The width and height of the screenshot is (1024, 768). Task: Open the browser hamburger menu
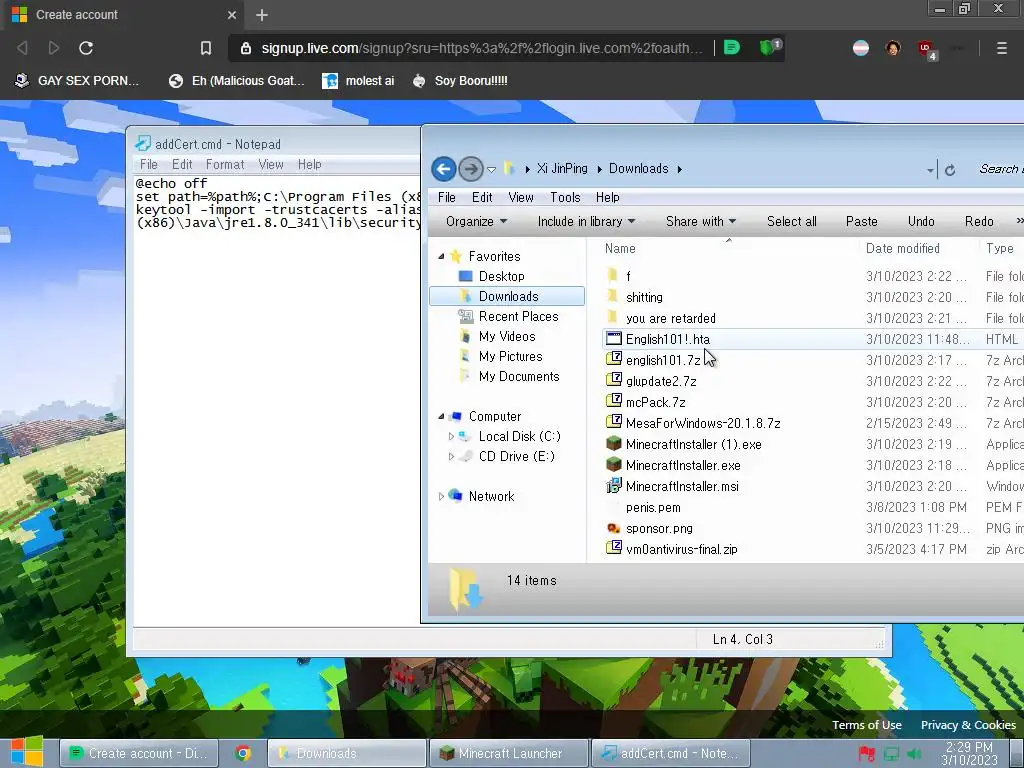tap(1001, 48)
